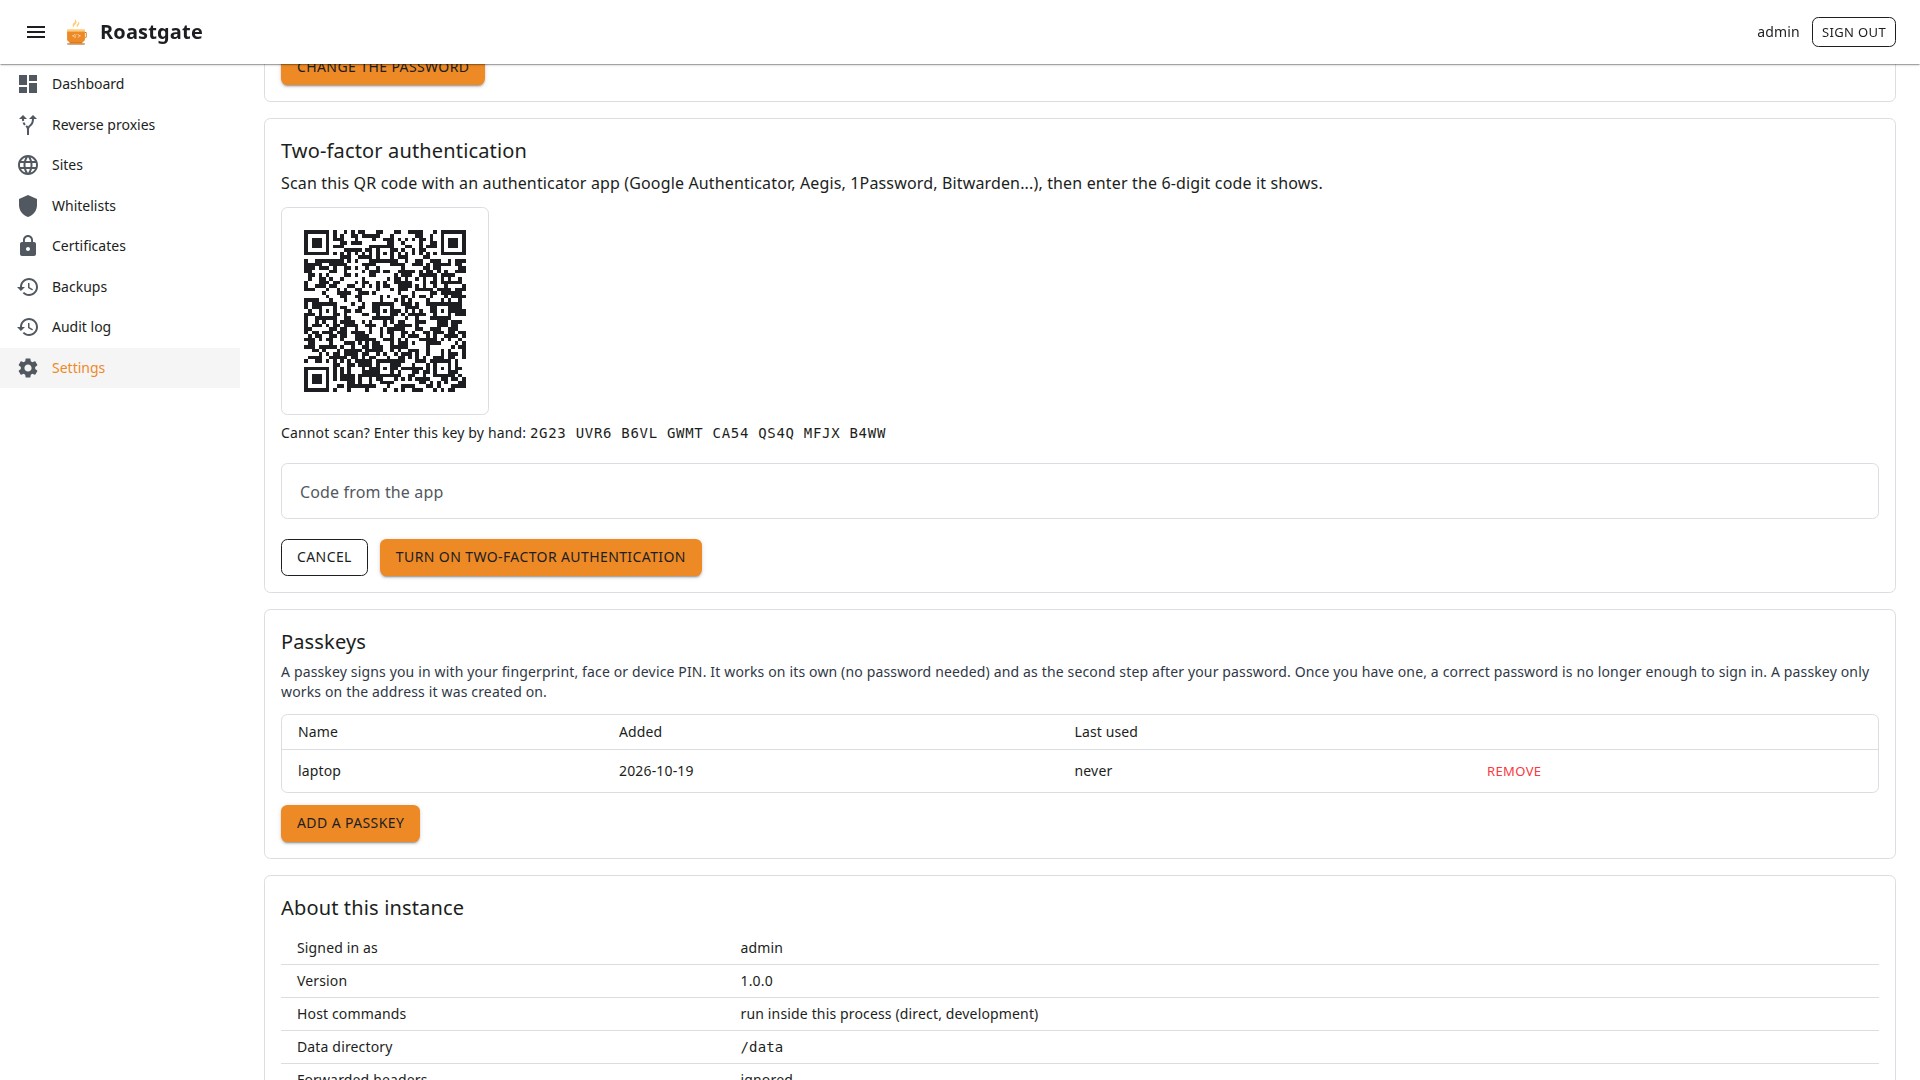This screenshot has width=1920, height=1080.
Task: Navigate to Sites section
Action: click(x=120, y=165)
